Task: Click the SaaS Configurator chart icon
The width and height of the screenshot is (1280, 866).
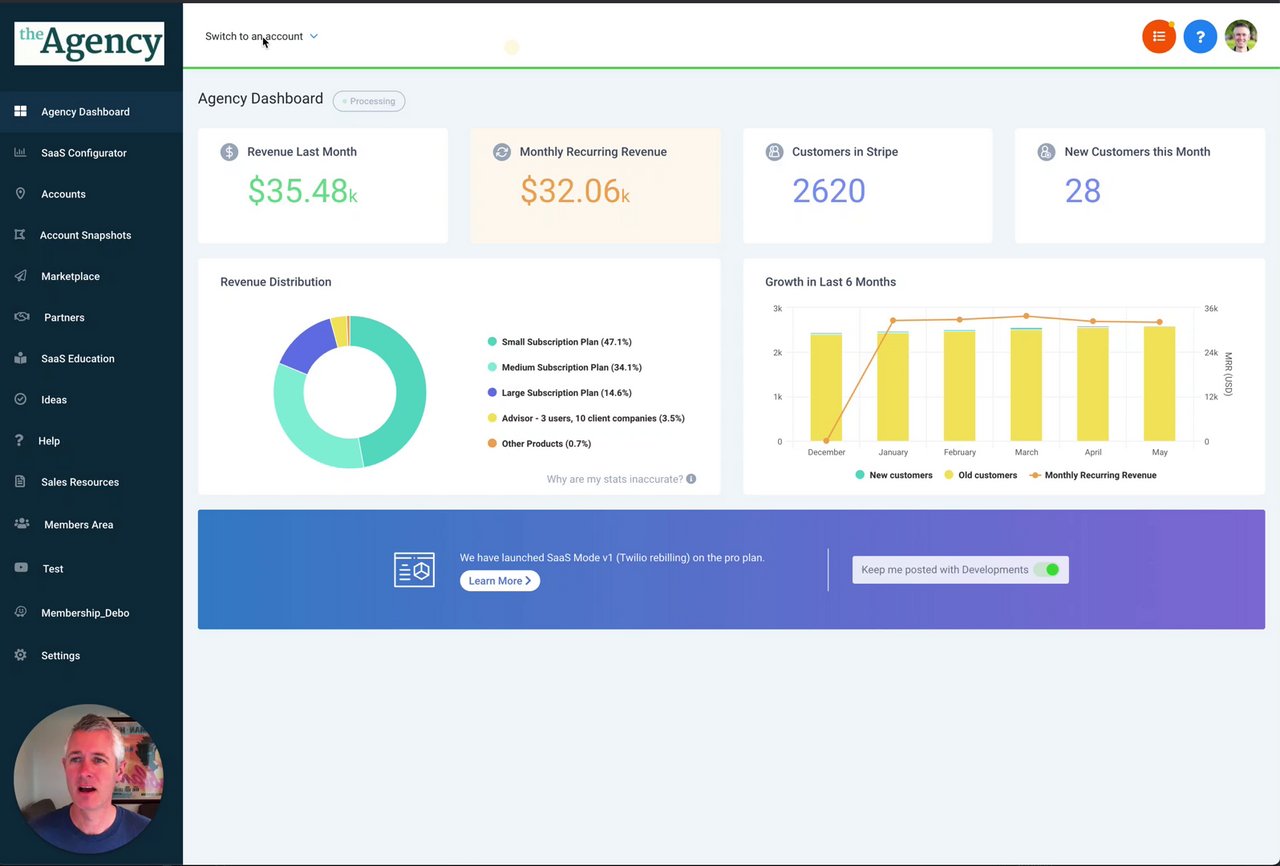Action: click(x=20, y=152)
